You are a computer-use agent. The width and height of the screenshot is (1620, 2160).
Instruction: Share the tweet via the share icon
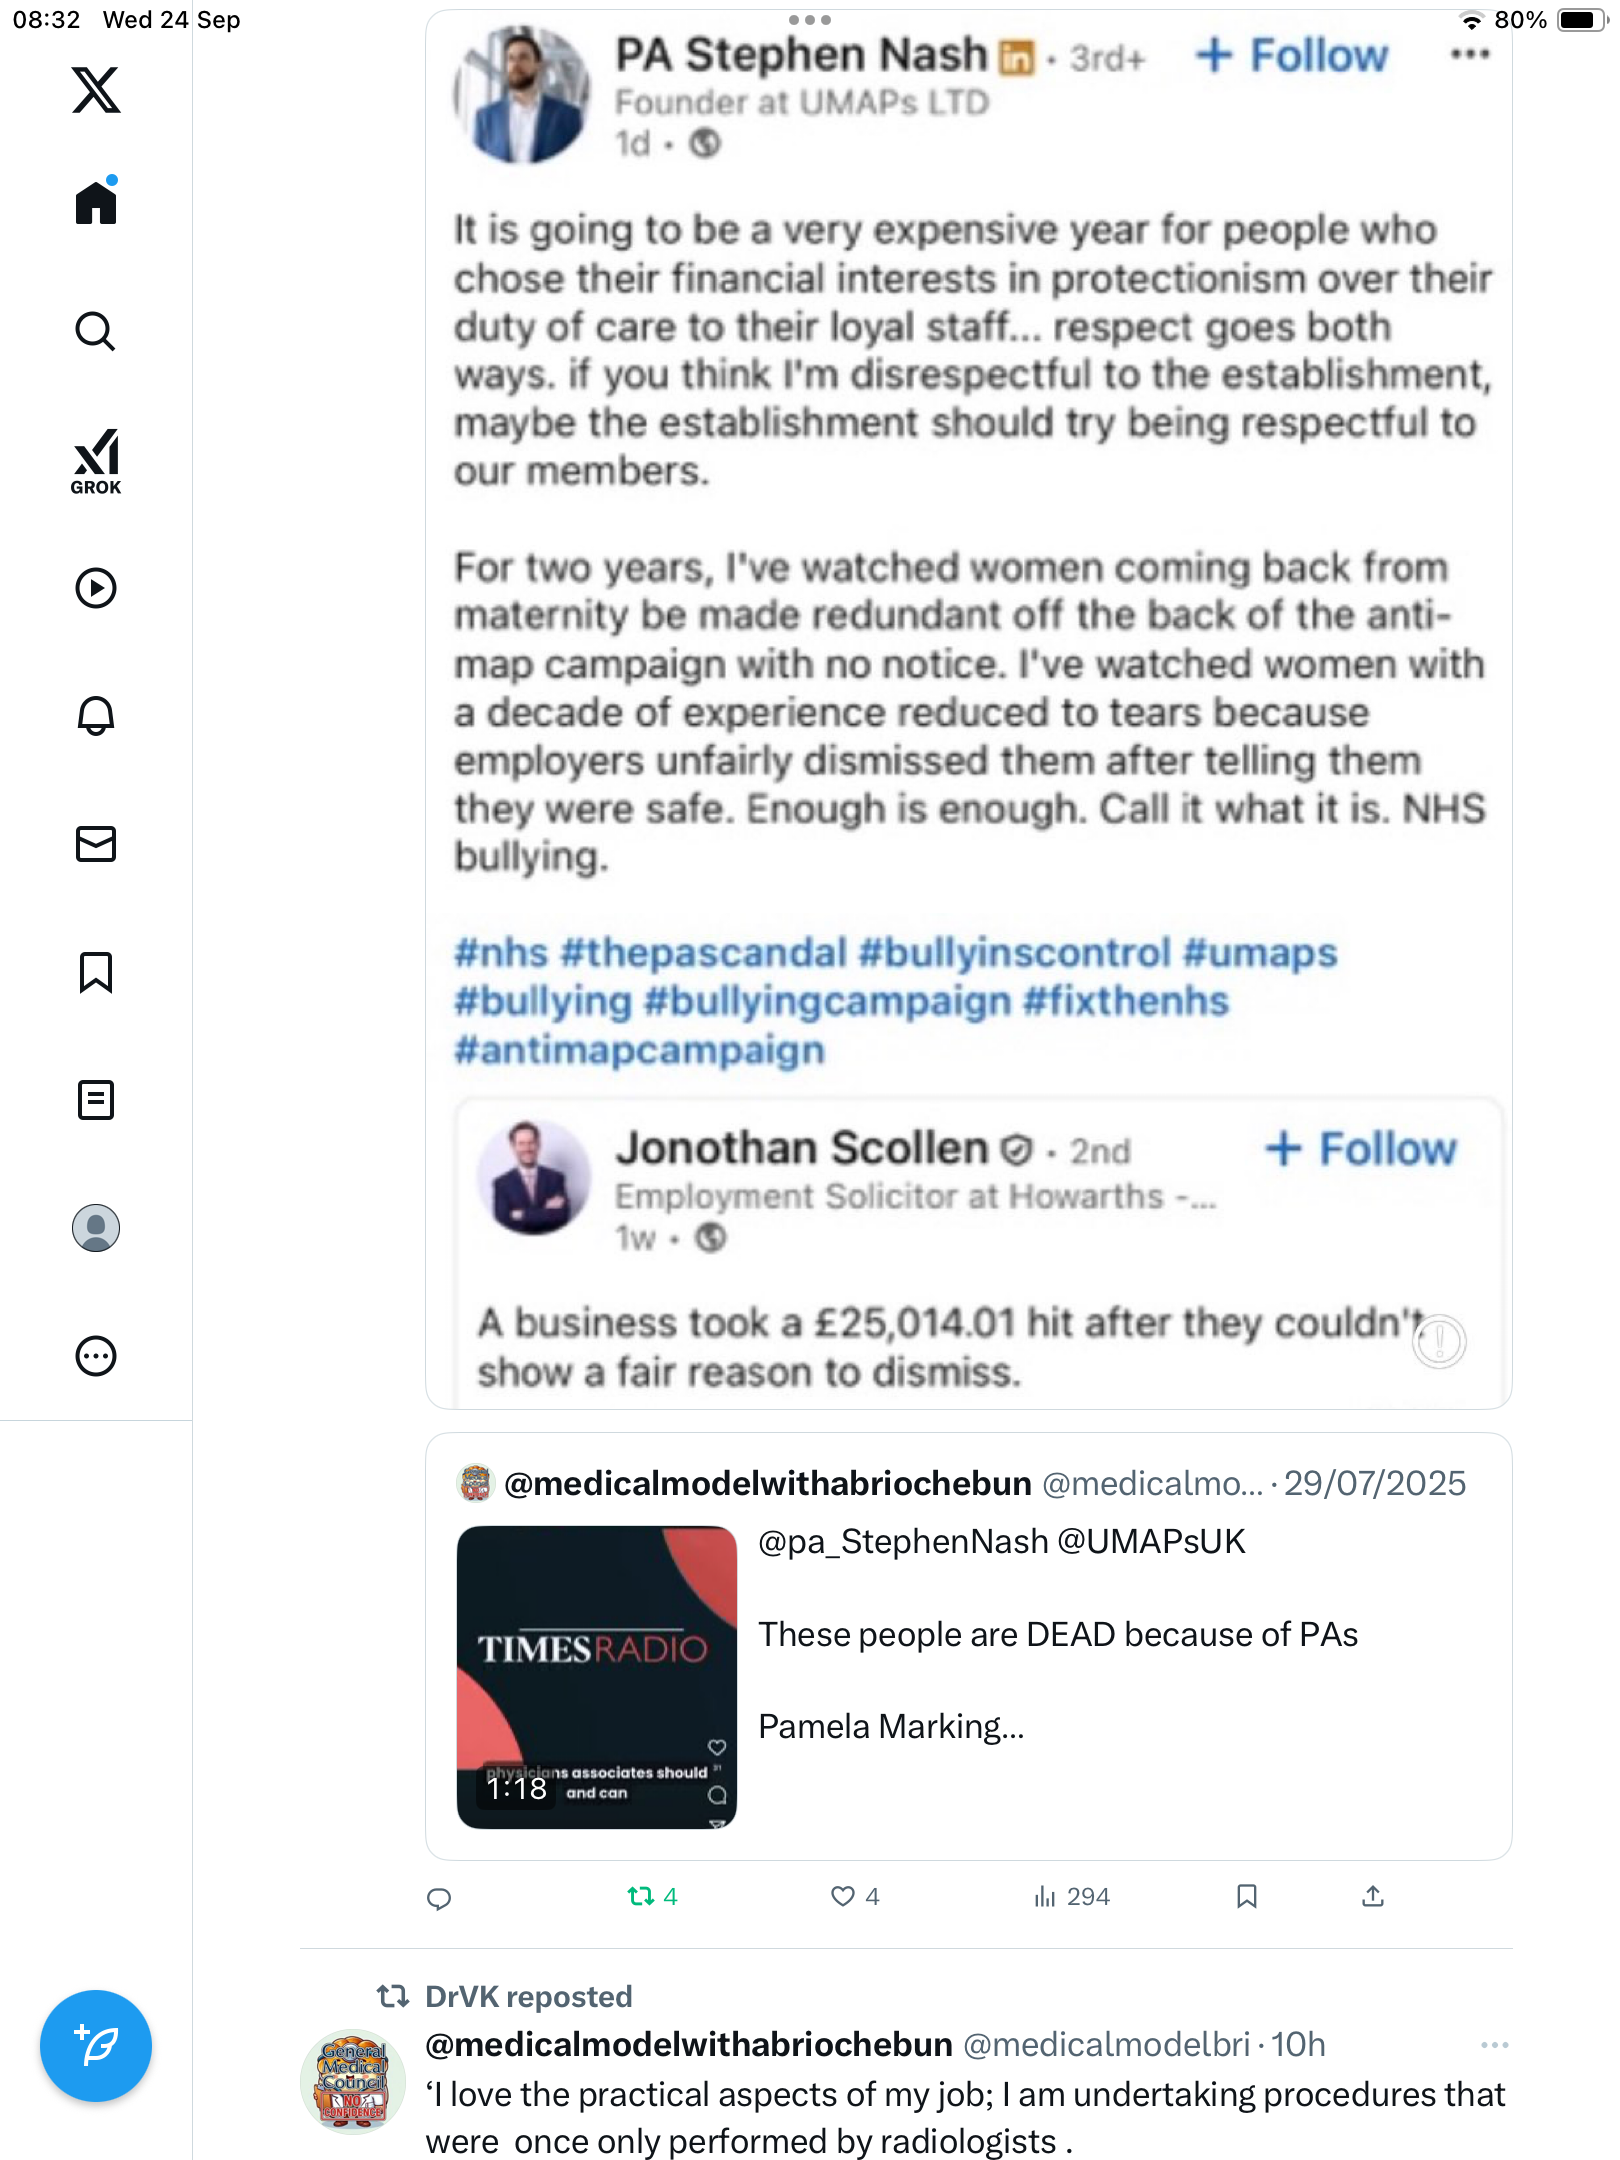click(x=1373, y=1896)
